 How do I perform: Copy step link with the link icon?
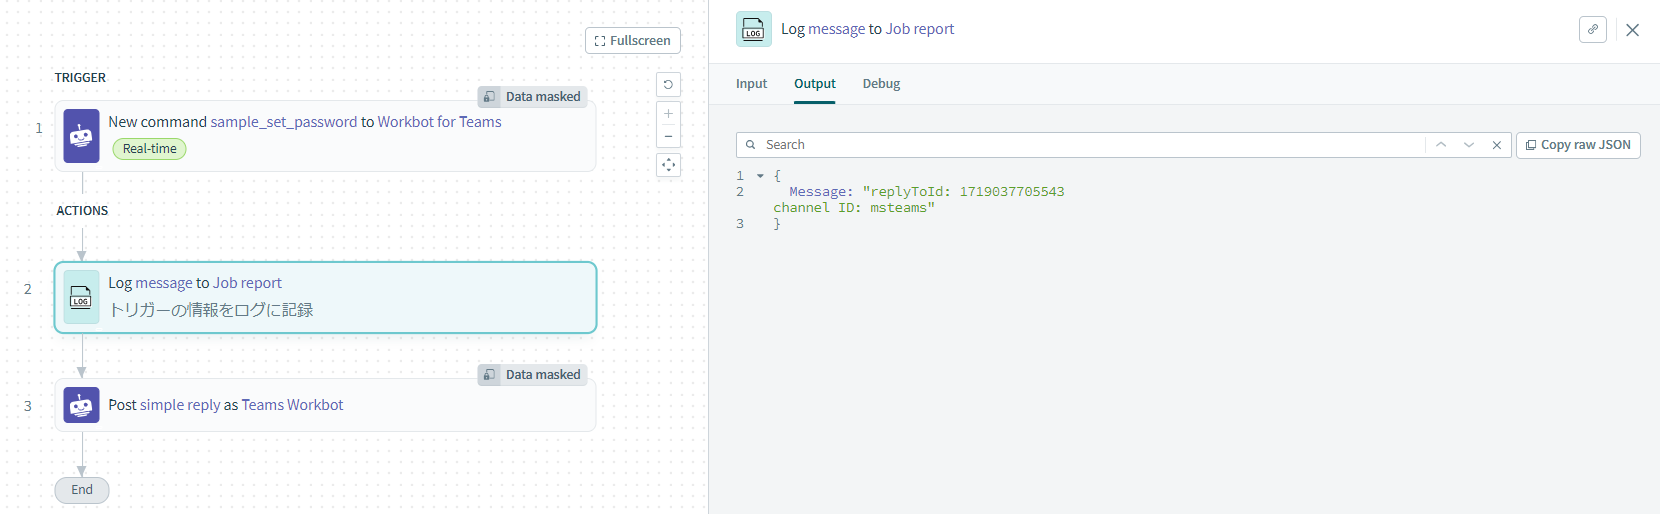[x=1593, y=29]
